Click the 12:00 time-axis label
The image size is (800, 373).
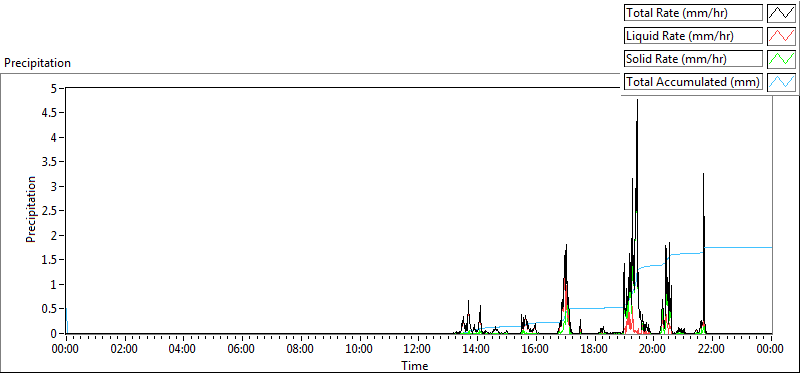pyautogui.click(x=419, y=349)
